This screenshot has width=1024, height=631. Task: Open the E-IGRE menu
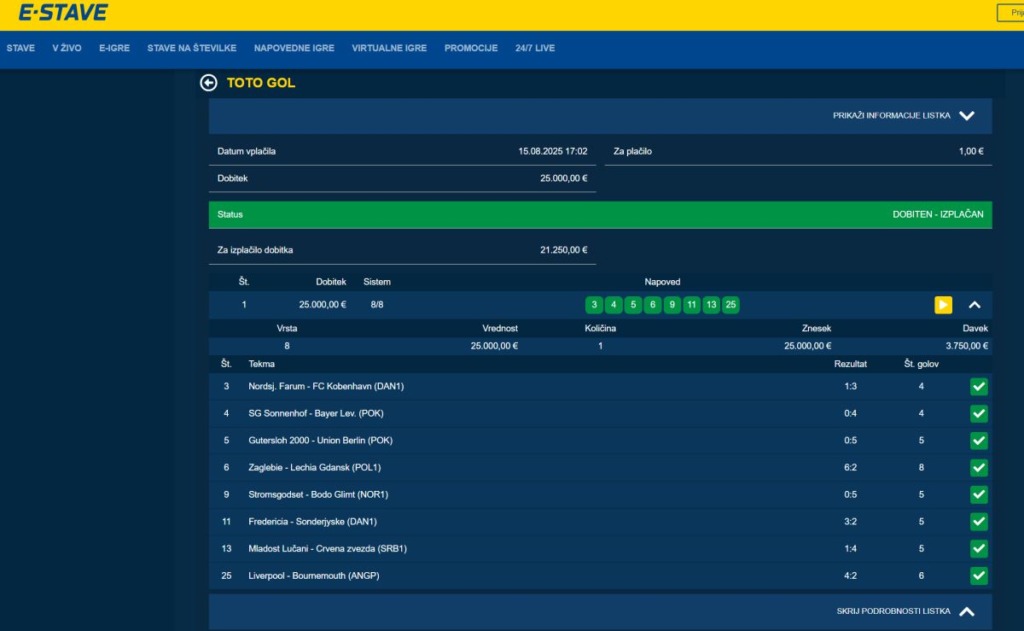[114, 48]
